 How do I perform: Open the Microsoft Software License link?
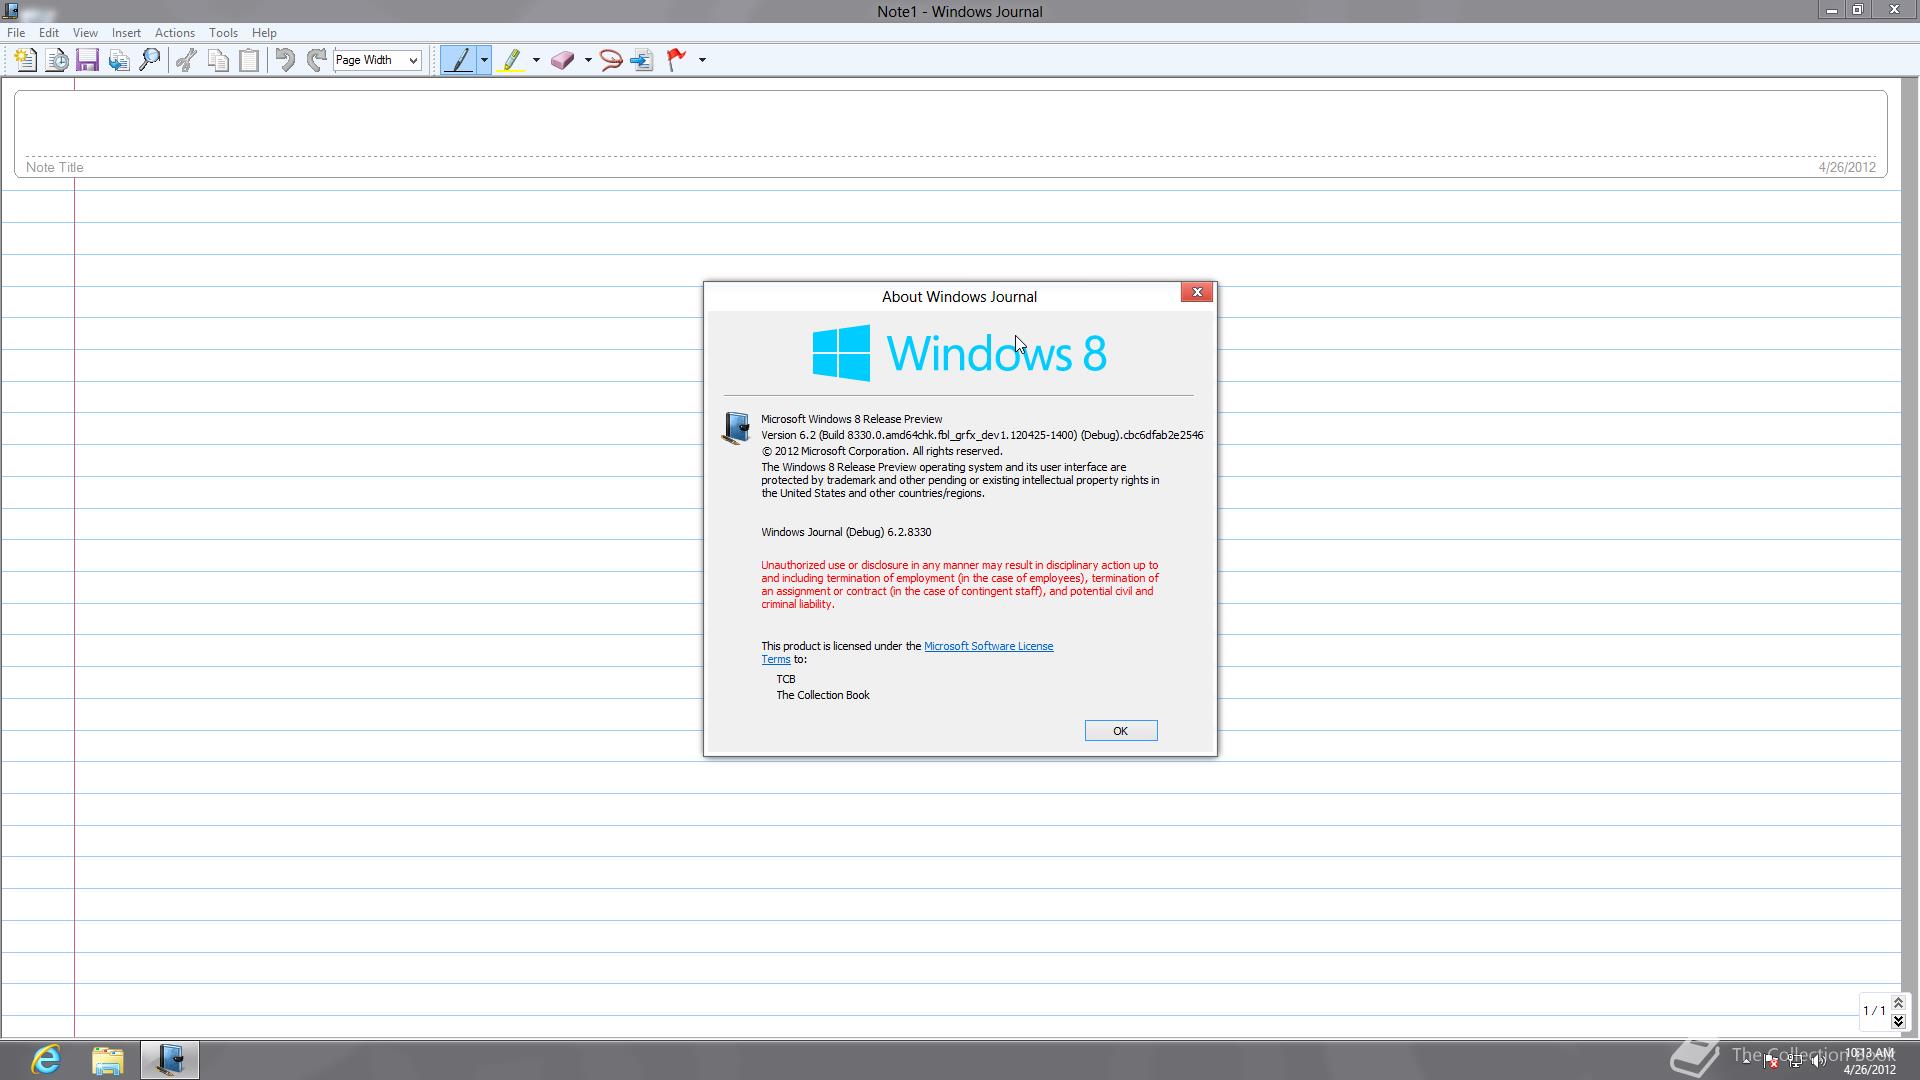988,646
